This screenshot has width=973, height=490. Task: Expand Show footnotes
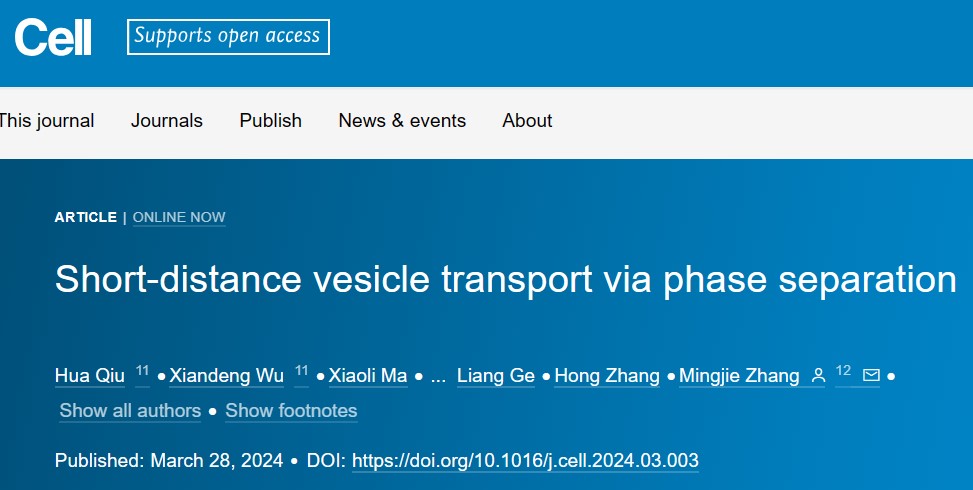[x=291, y=411]
